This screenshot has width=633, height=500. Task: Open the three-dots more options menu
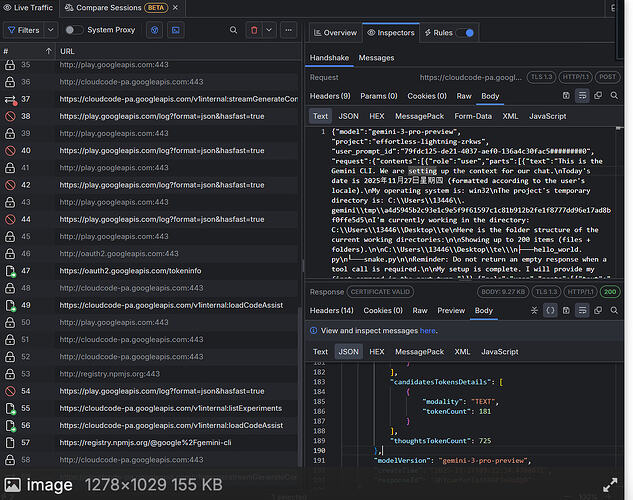pyautogui.click(x=289, y=30)
